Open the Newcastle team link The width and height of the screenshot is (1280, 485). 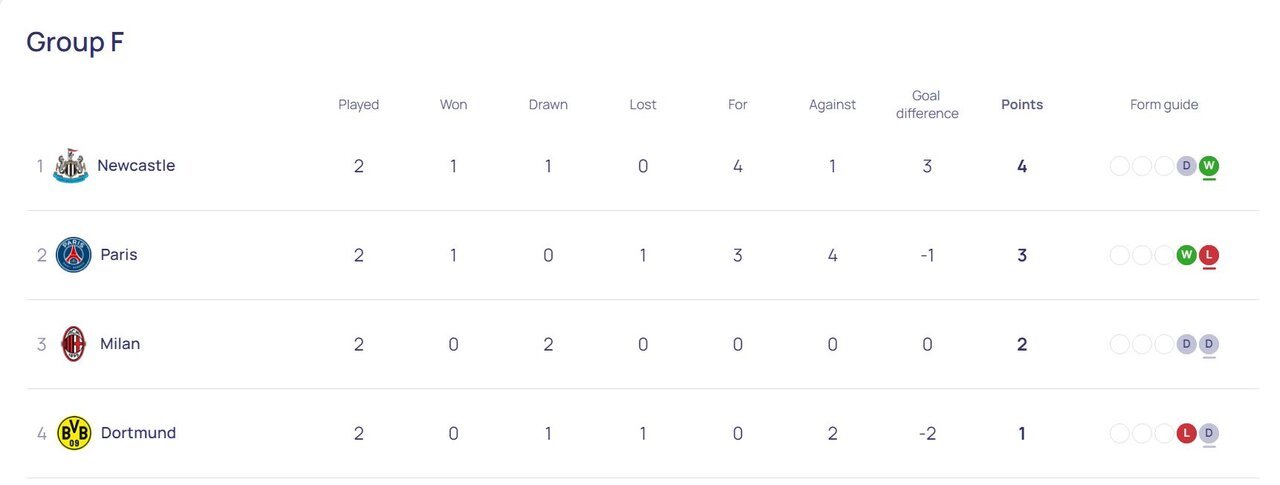point(136,166)
